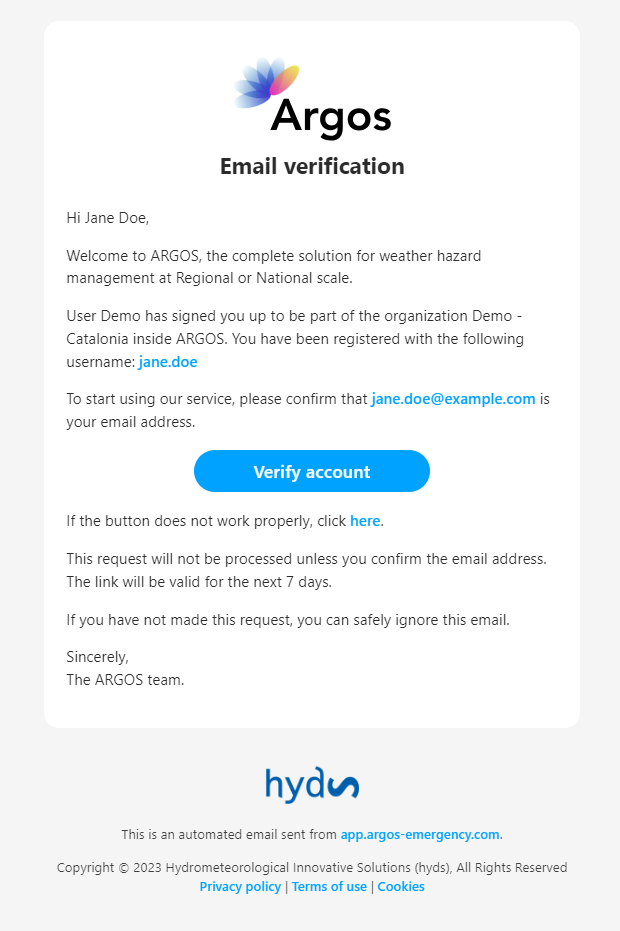
Task: Click the jane.doe@example.com email link
Action: 453,399
